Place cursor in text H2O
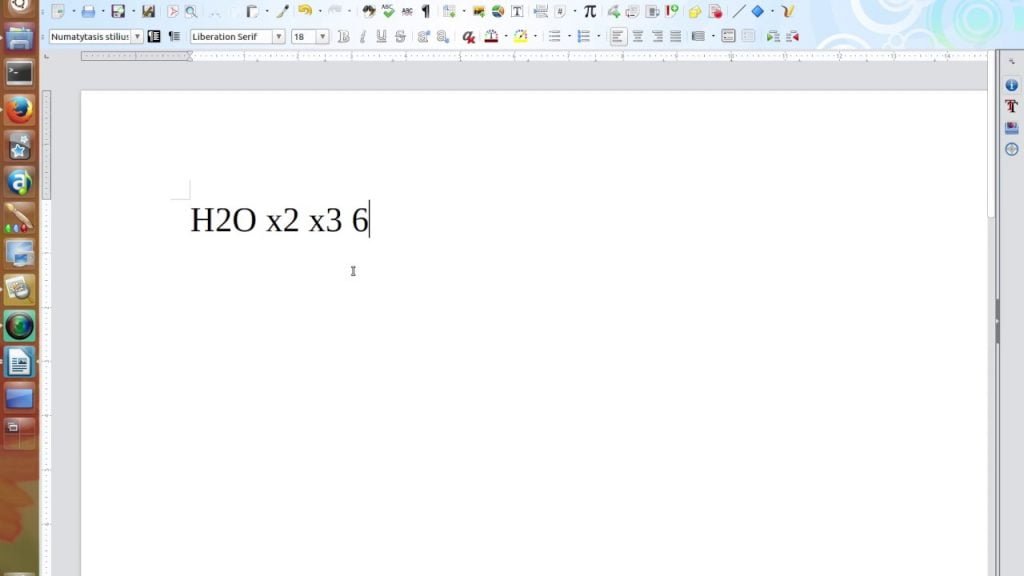 click(223, 220)
